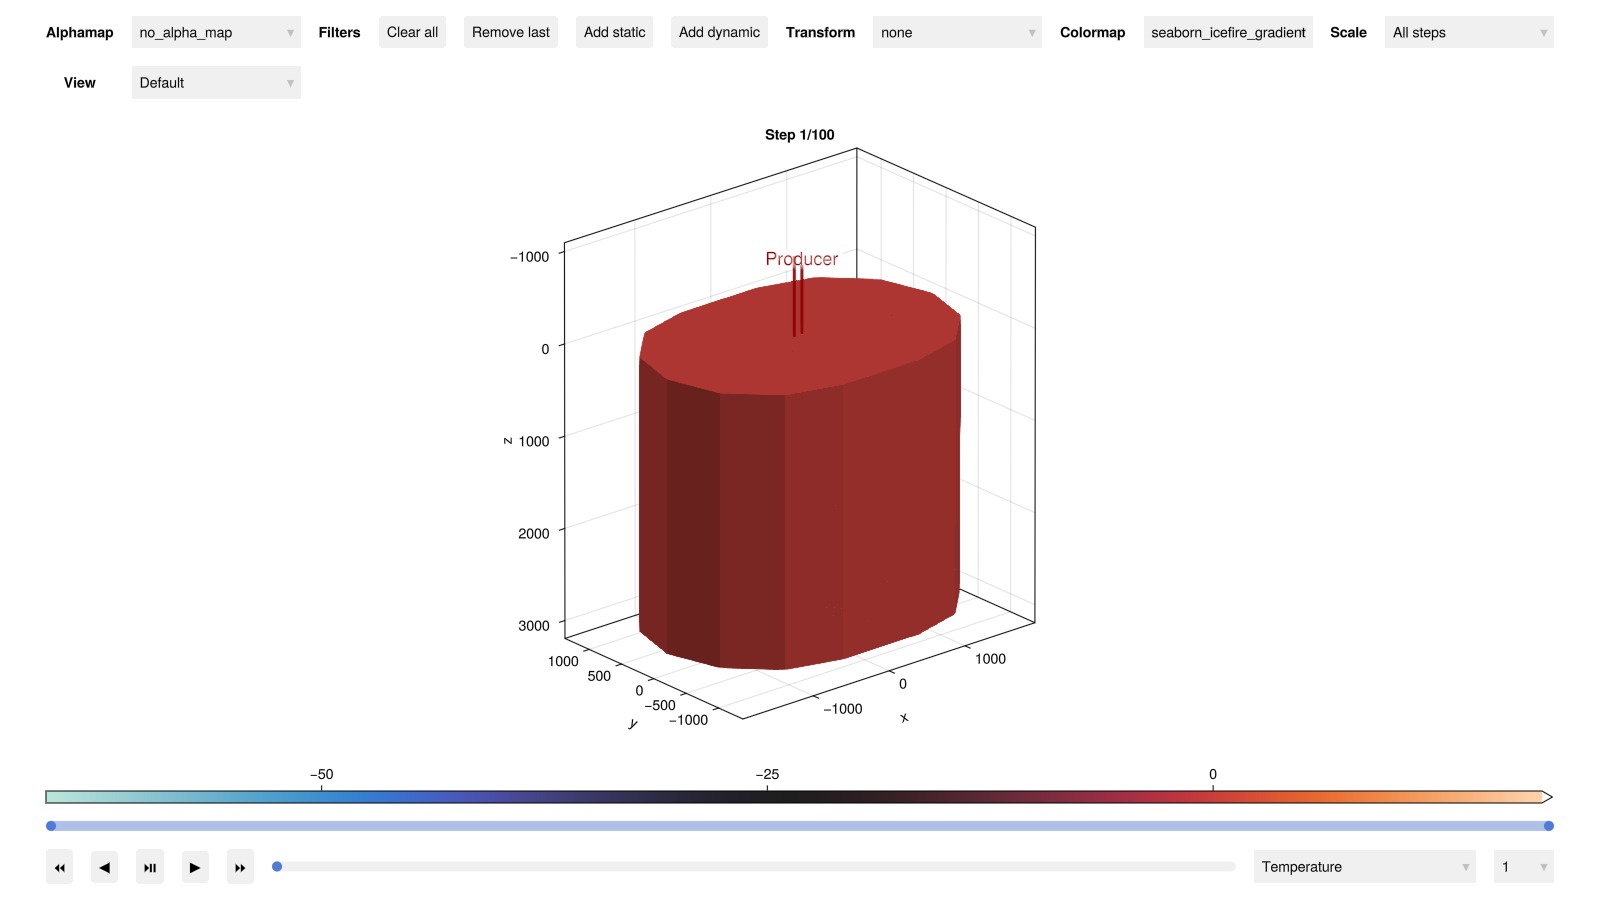This screenshot has height=900, width=1600.
Task: Expand the Transform selection menu
Action: [x=956, y=33]
